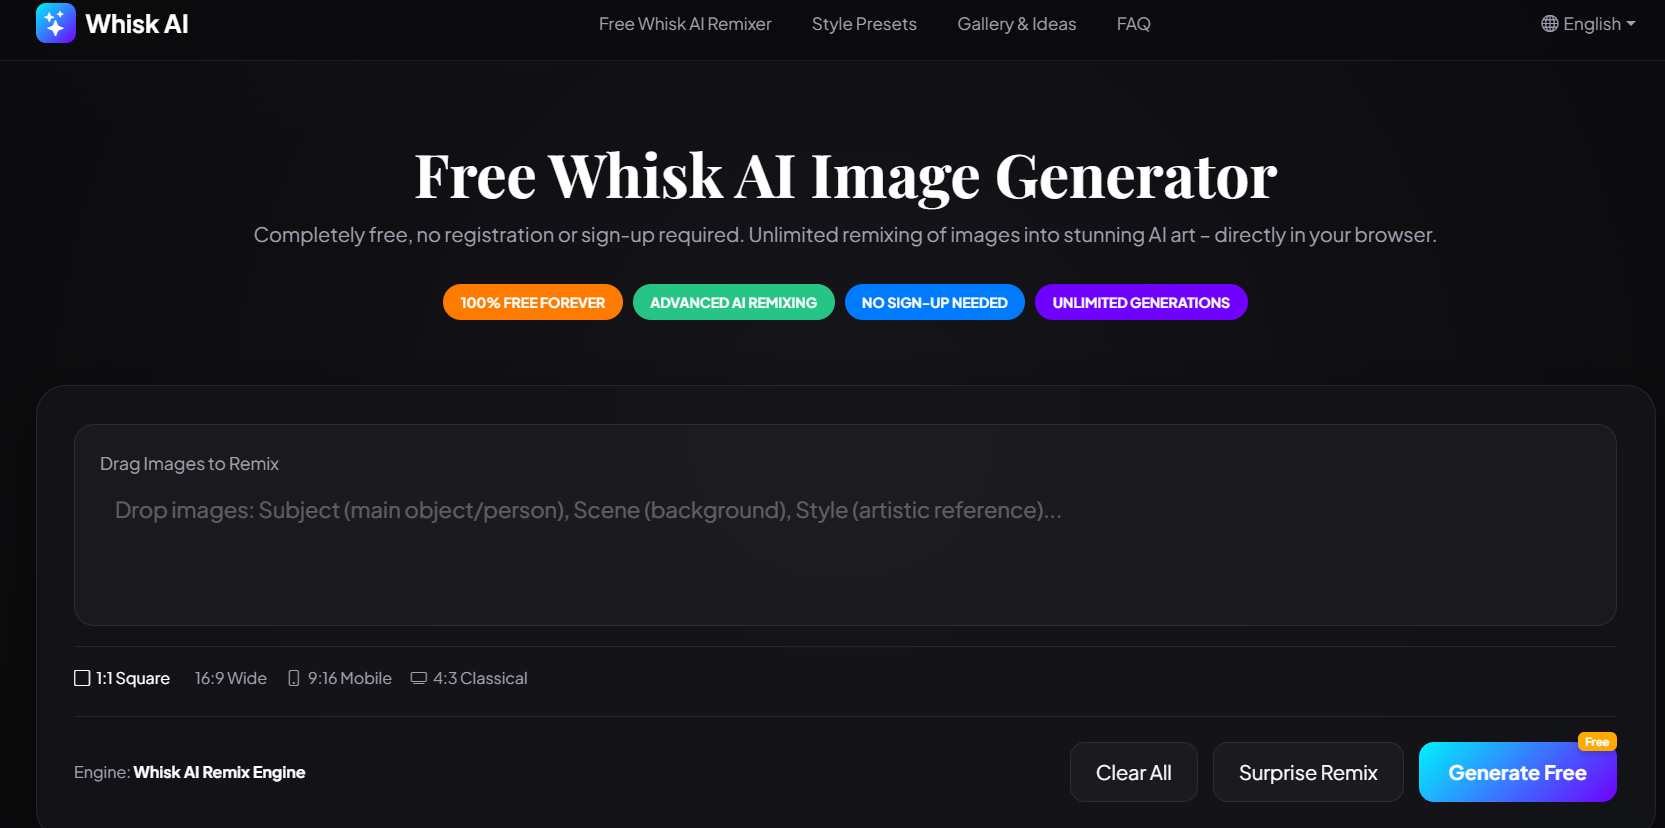Screen dimensions: 1665x828
Task: Open Free Whisk AI Remixer menu item
Action: click(685, 24)
